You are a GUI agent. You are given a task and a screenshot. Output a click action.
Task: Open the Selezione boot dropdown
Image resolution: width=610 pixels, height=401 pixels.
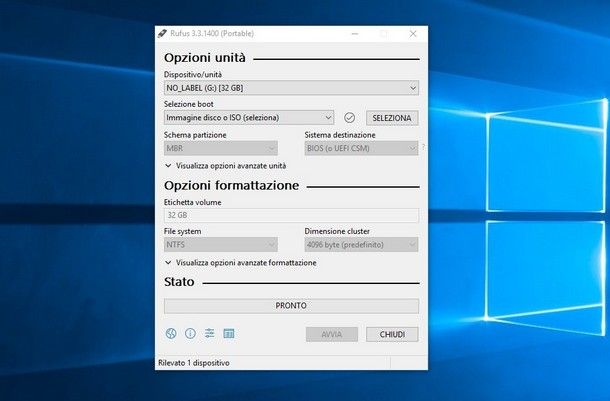(x=249, y=117)
